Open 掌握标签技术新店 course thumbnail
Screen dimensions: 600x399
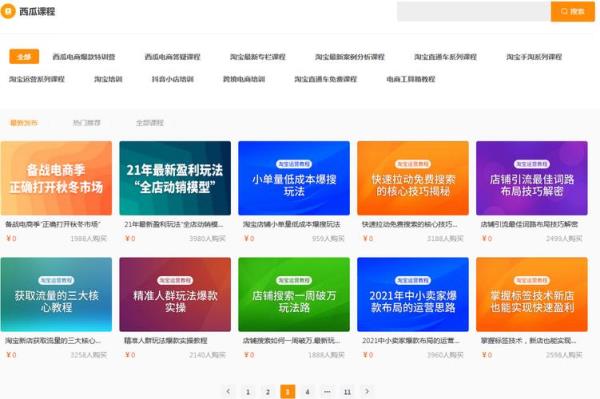(532, 294)
